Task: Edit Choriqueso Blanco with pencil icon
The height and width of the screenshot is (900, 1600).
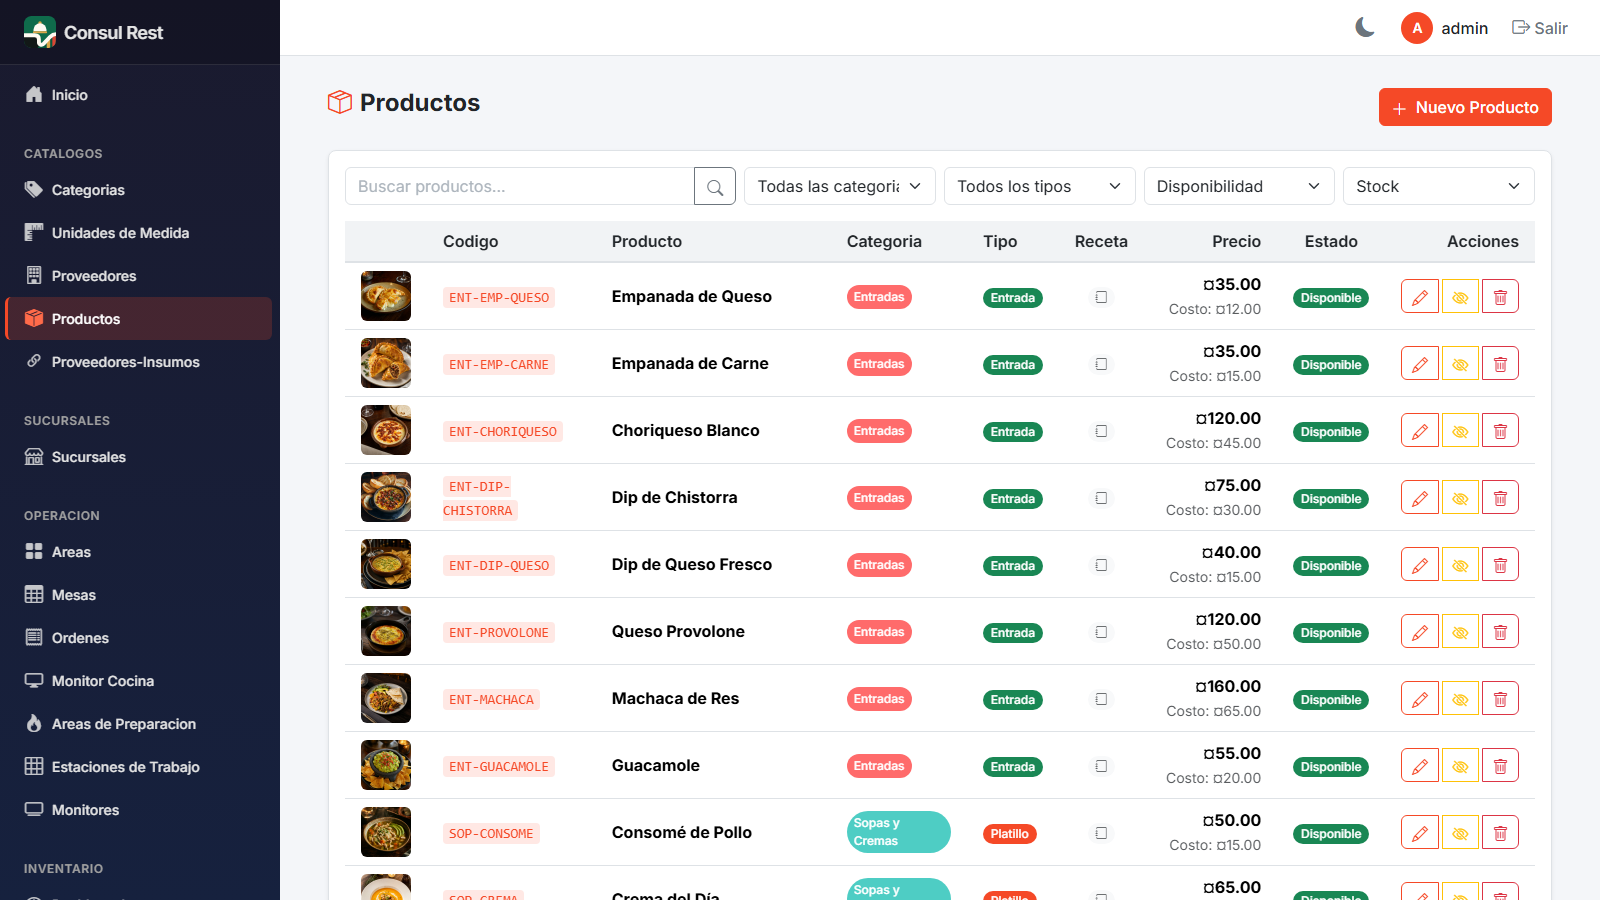Action: tap(1420, 431)
